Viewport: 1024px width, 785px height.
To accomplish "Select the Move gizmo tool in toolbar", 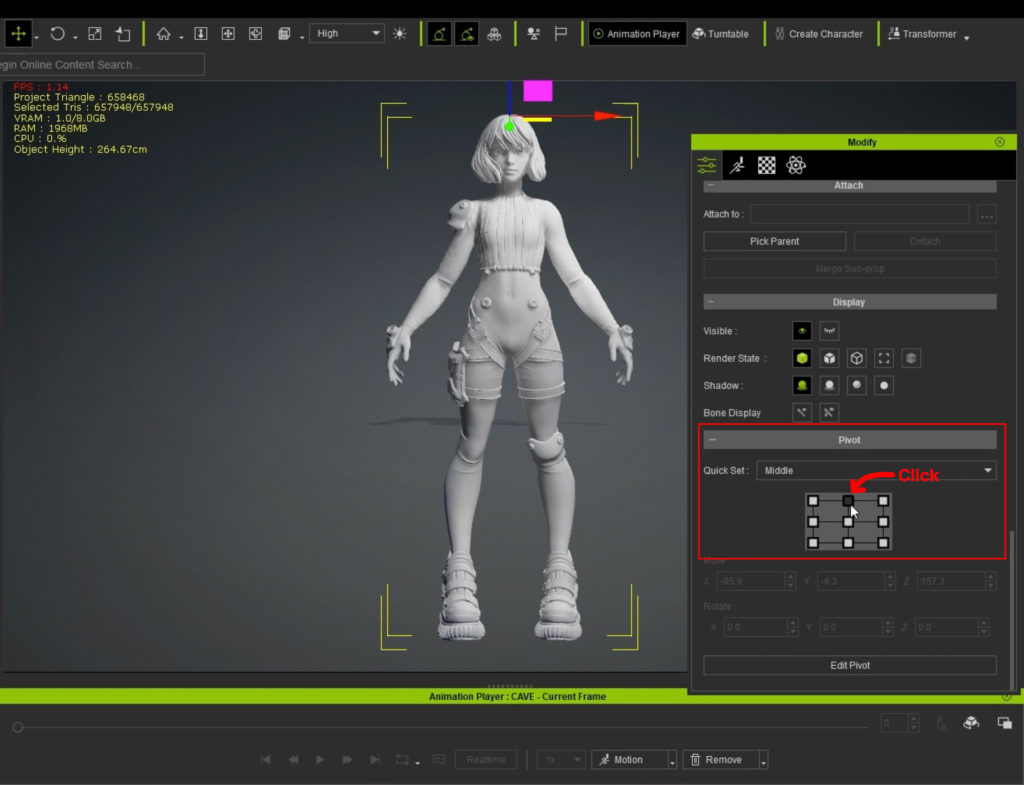I will (x=17, y=34).
